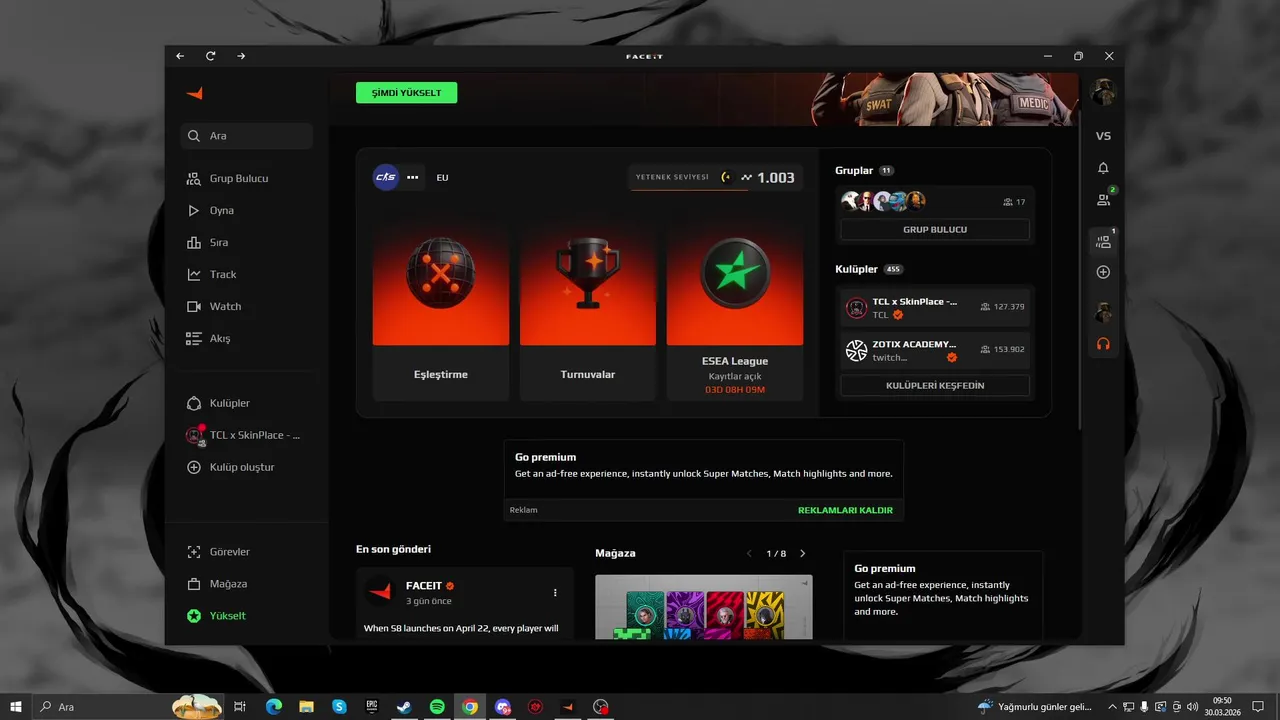Open the TCL x SkinPlace club card
The image size is (1280, 720).
click(935, 308)
